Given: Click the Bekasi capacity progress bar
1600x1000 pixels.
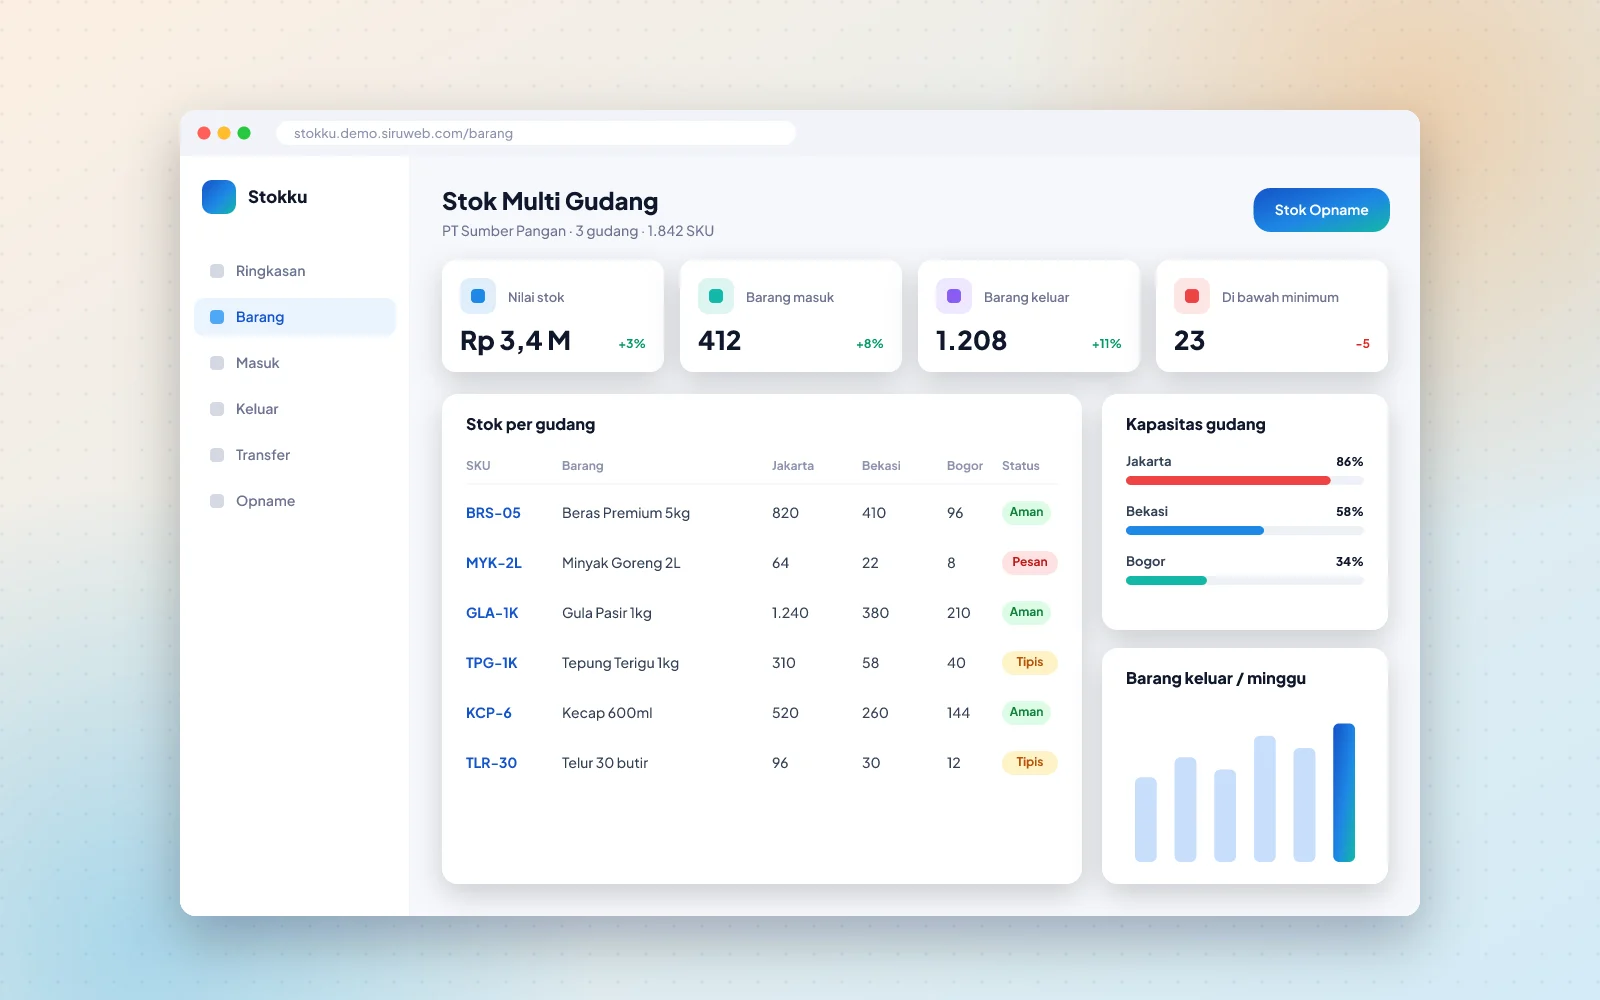Looking at the screenshot, I should pyautogui.click(x=1244, y=531).
